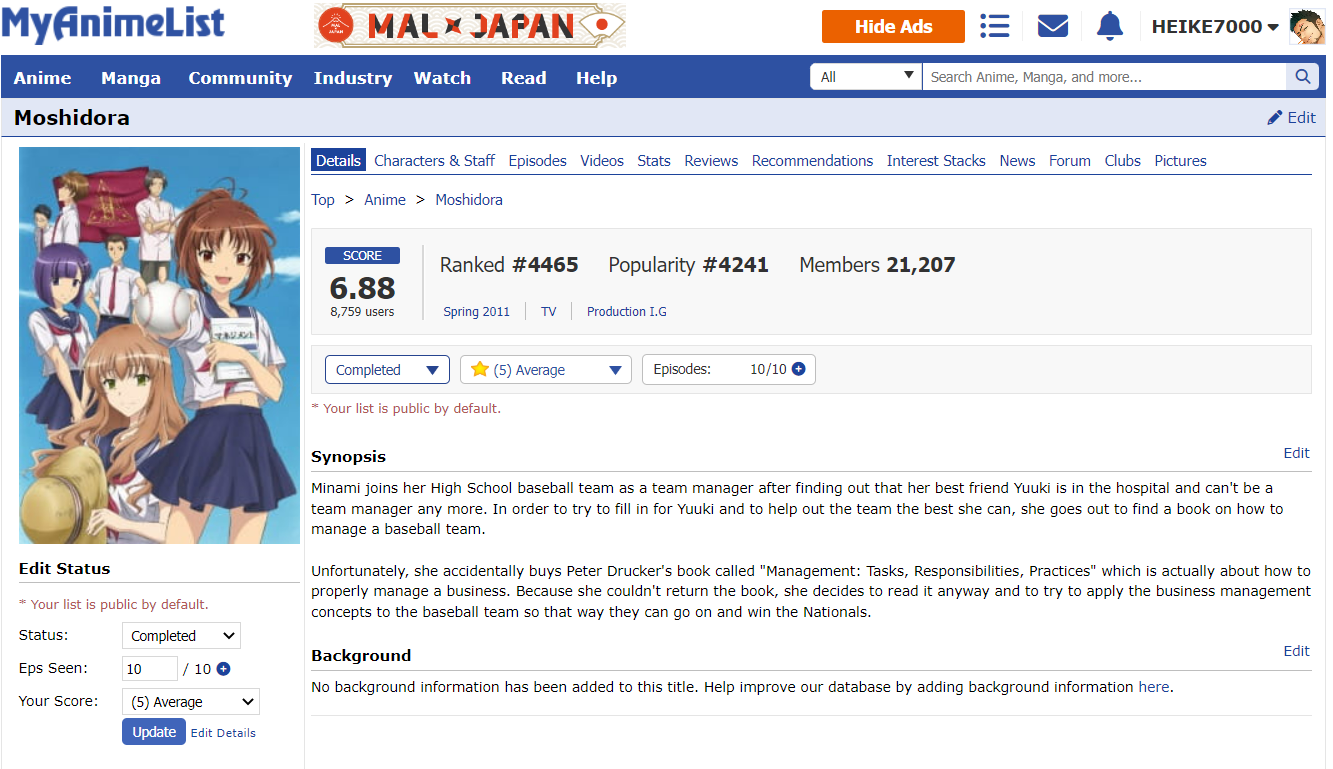Click the Hide Ads button
This screenshot has width=1333, height=769.
[893, 27]
